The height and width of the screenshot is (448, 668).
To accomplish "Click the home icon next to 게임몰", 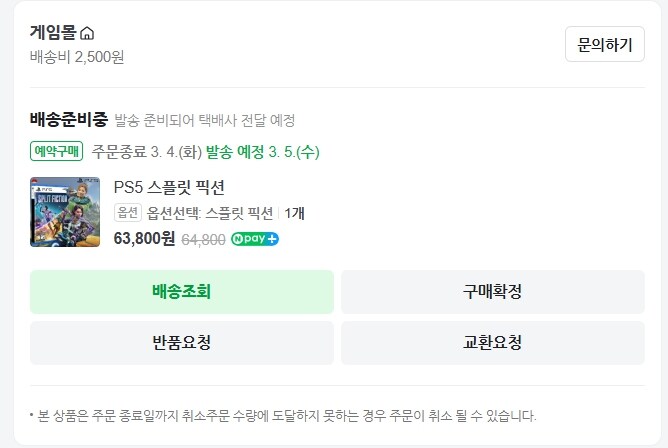I will (87, 34).
